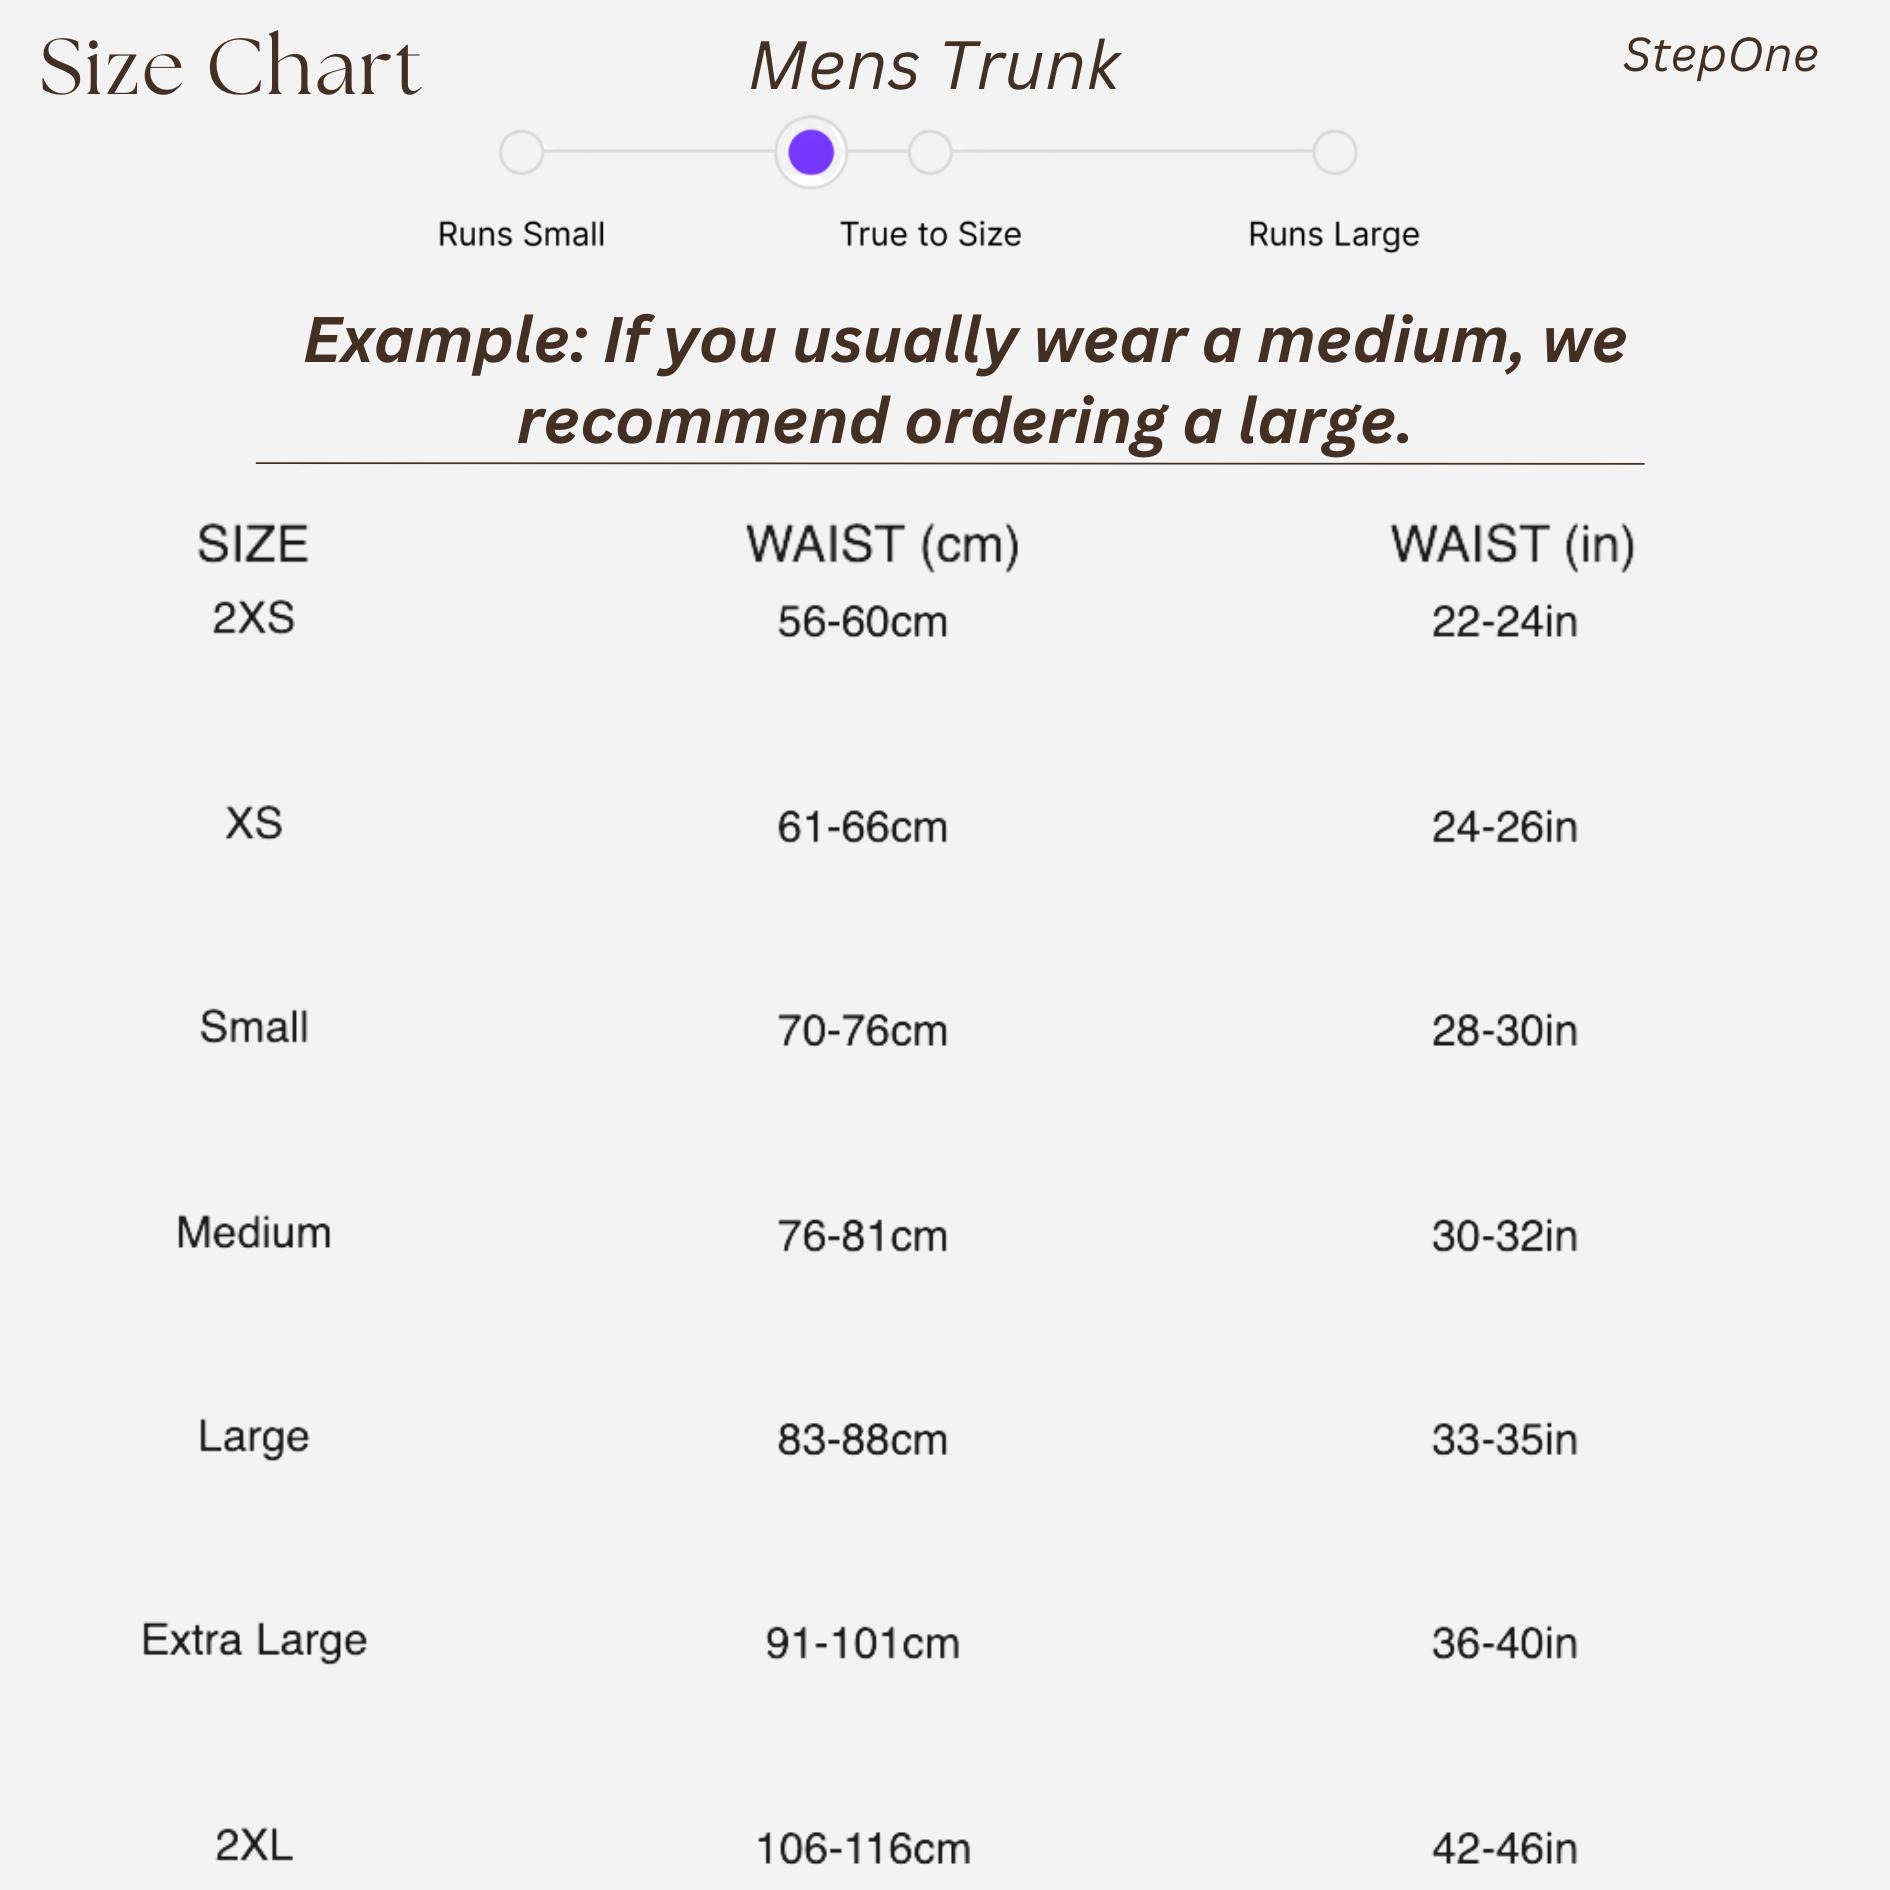The image size is (1890, 1890).
Task: Select the Runs Small radio circle
Action: 521,153
